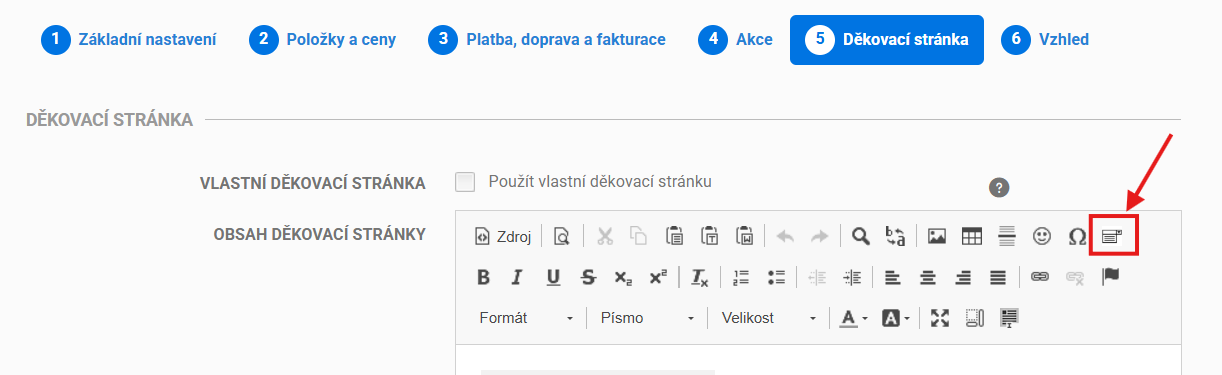The width and height of the screenshot is (1222, 375).
Task: Insert horizontal line icon
Action: [1007, 237]
